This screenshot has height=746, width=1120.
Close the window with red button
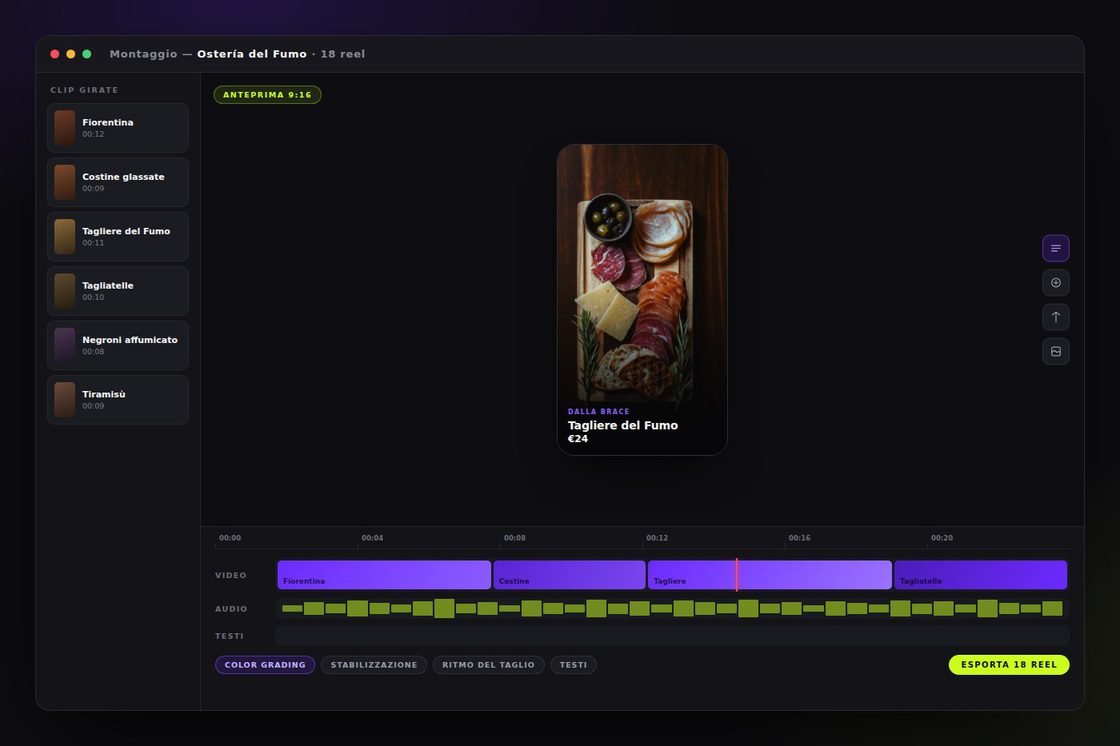[x=55, y=54]
